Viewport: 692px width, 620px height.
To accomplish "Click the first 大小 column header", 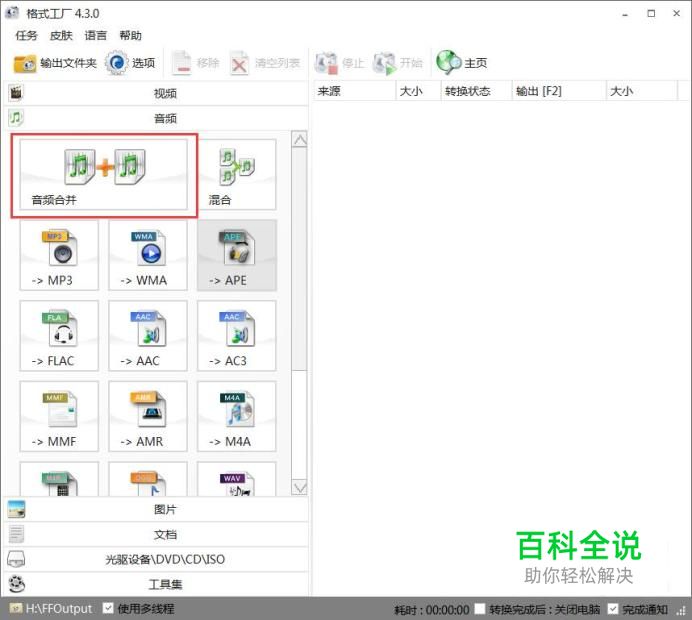I will point(418,91).
